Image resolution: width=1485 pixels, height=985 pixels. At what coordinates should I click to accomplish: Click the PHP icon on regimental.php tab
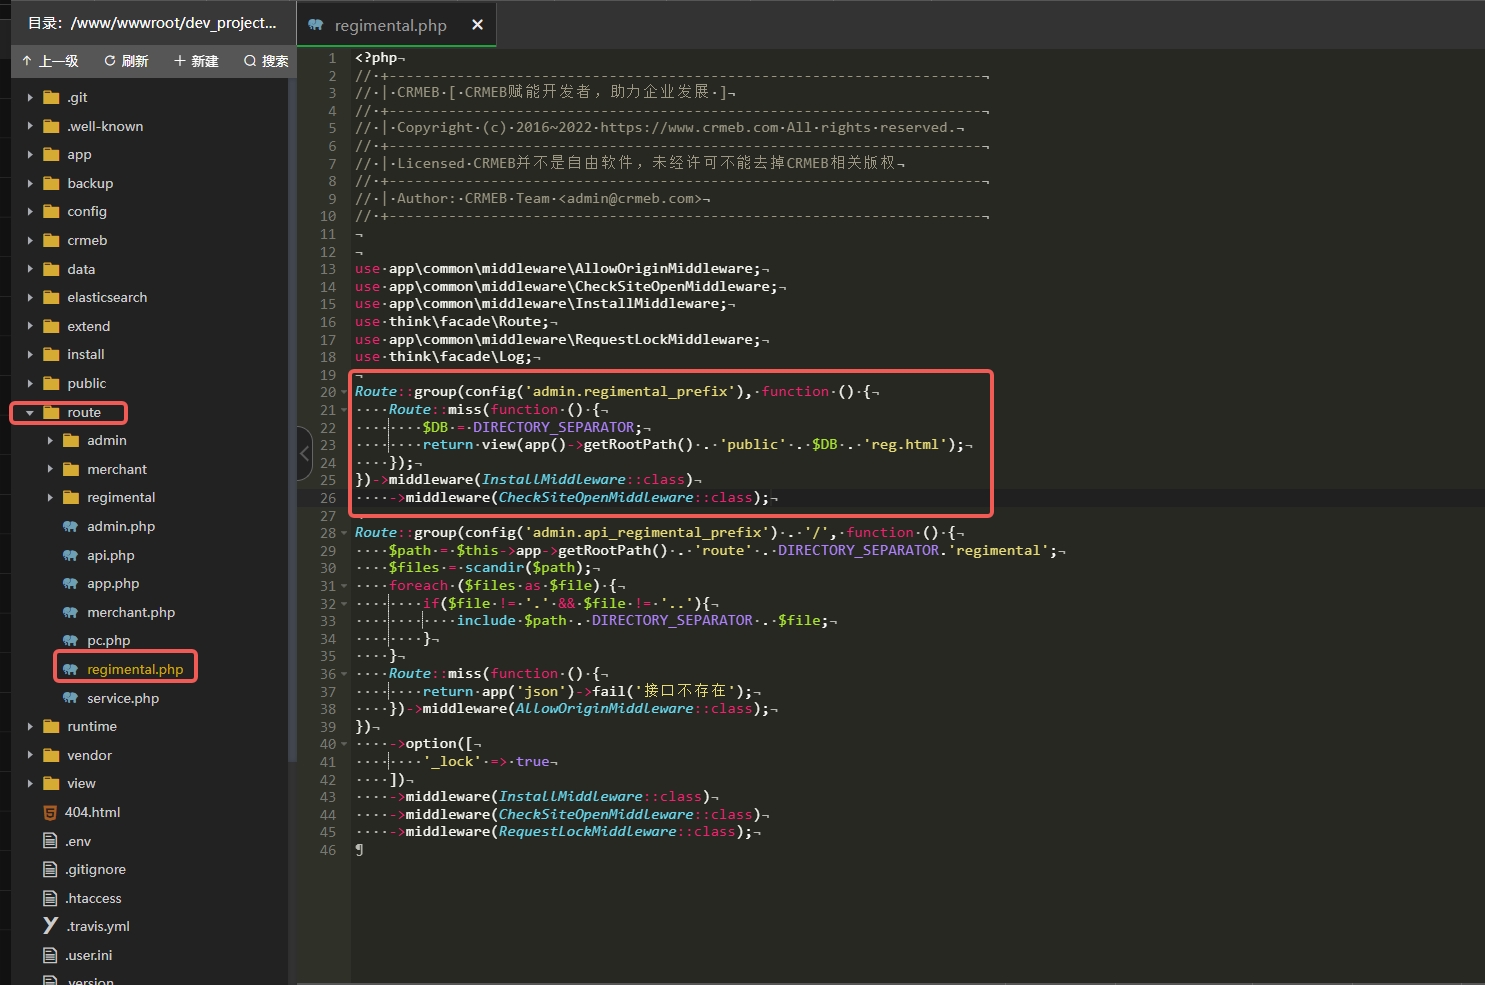316,25
